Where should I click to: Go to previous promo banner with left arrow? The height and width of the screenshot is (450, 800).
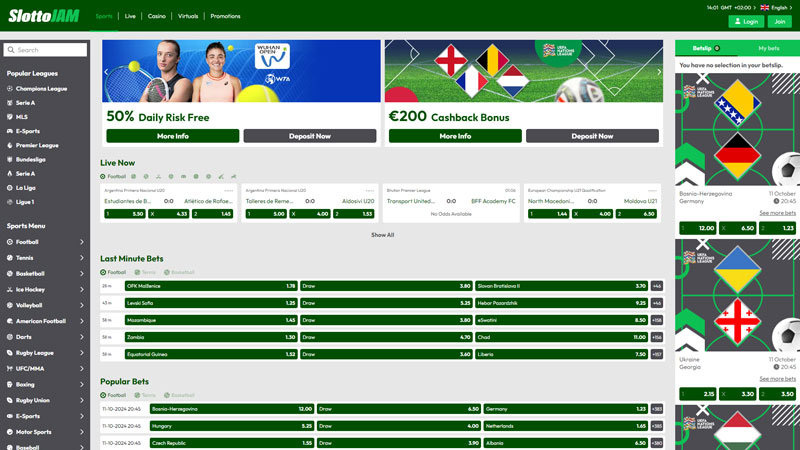(107, 72)
